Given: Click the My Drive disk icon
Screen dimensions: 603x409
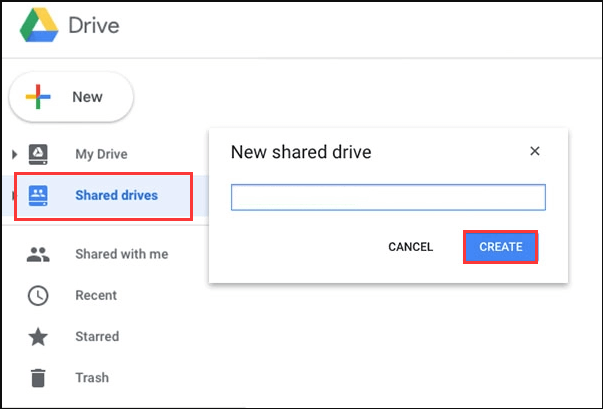Looking at the screenshot, I should 38,154.
